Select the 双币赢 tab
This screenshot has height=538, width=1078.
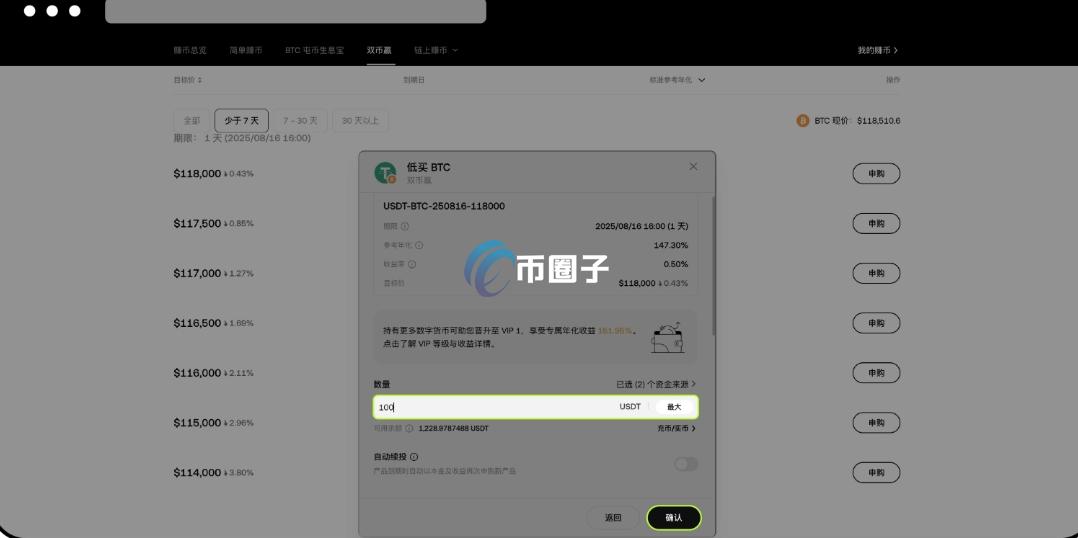380,51
